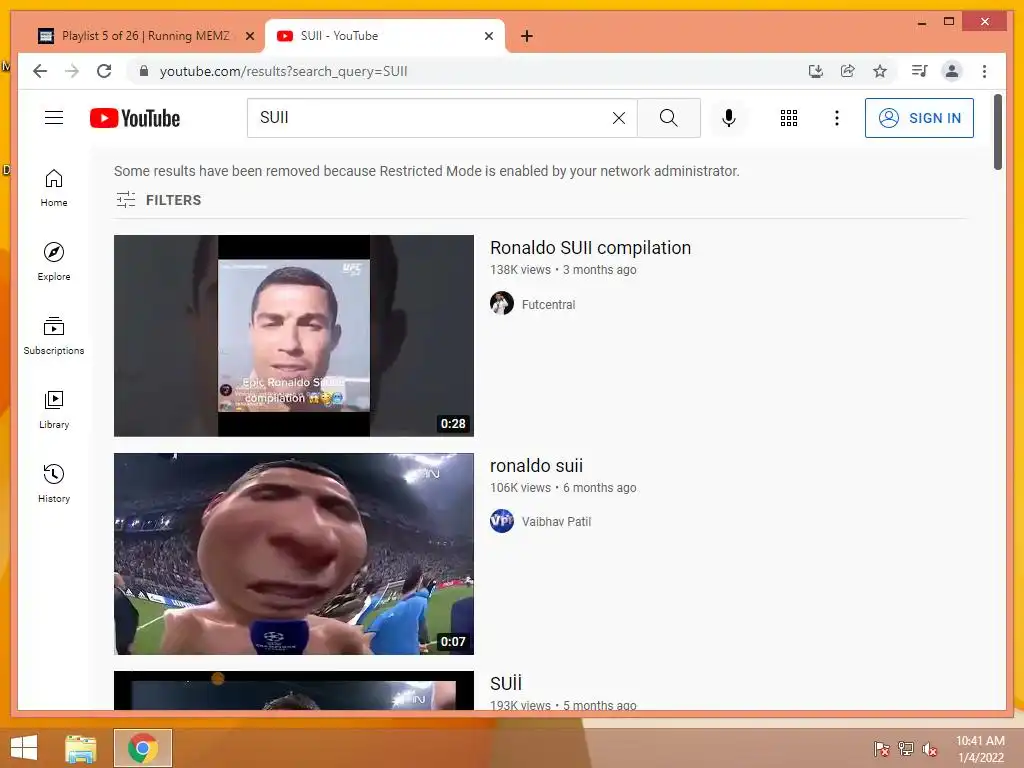Screen dimensions: 1024x768
Task: Open Explore in the YouTube sidebar
Action: tap(54, 262)
